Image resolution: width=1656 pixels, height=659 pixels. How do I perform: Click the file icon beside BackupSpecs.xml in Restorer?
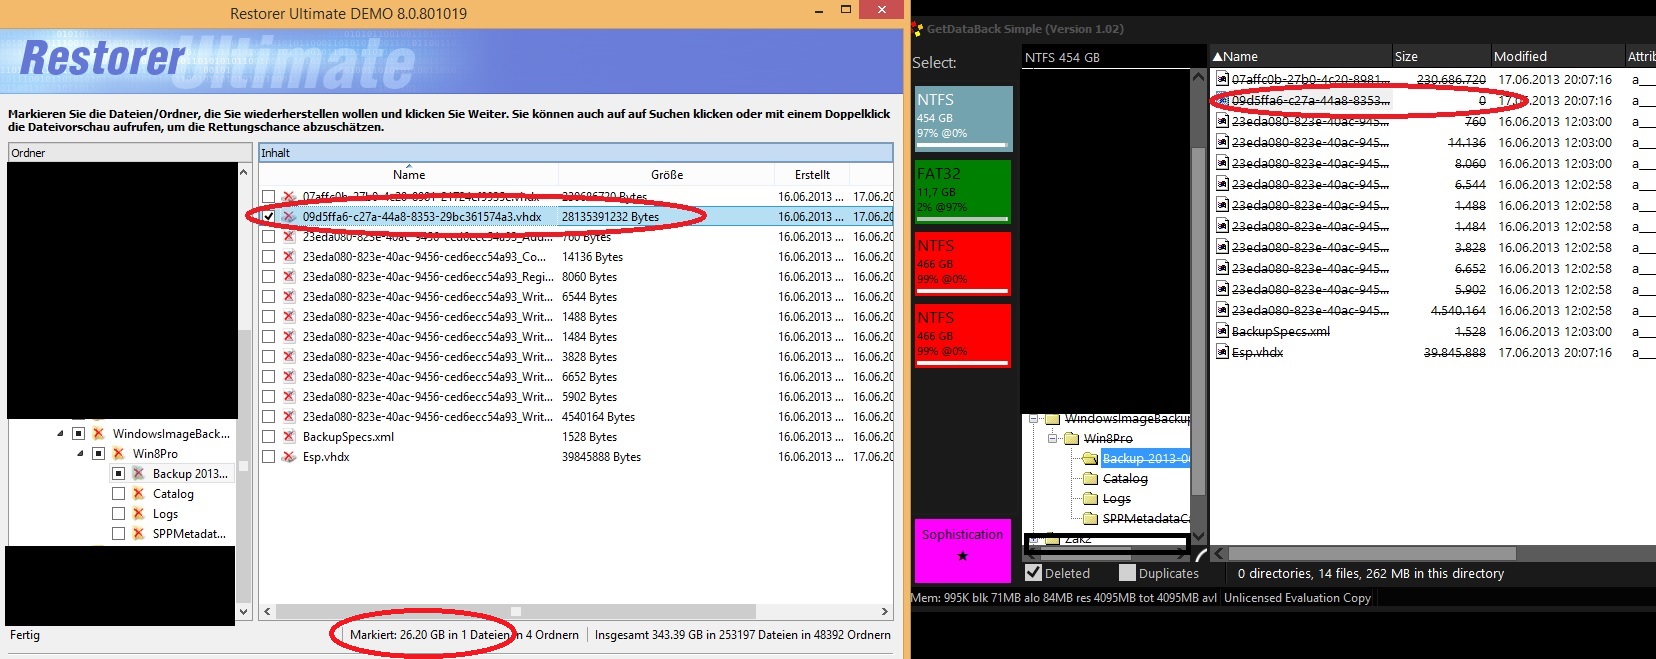[289, 437]
